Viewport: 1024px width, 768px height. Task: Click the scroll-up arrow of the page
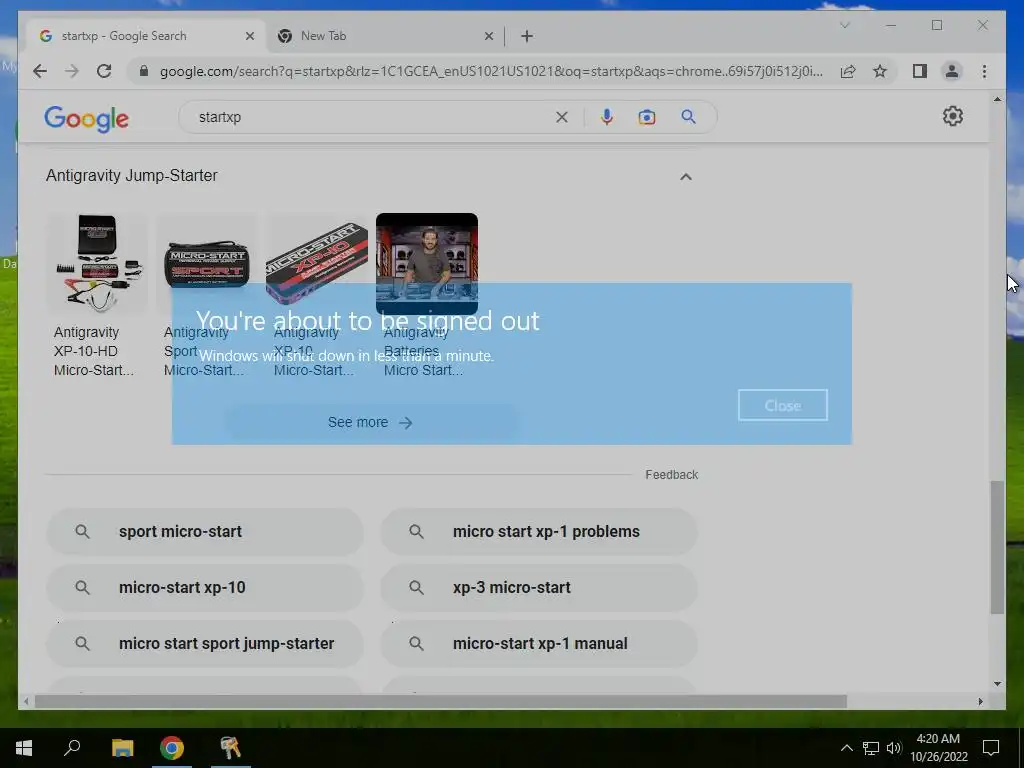tap(997, 99)
